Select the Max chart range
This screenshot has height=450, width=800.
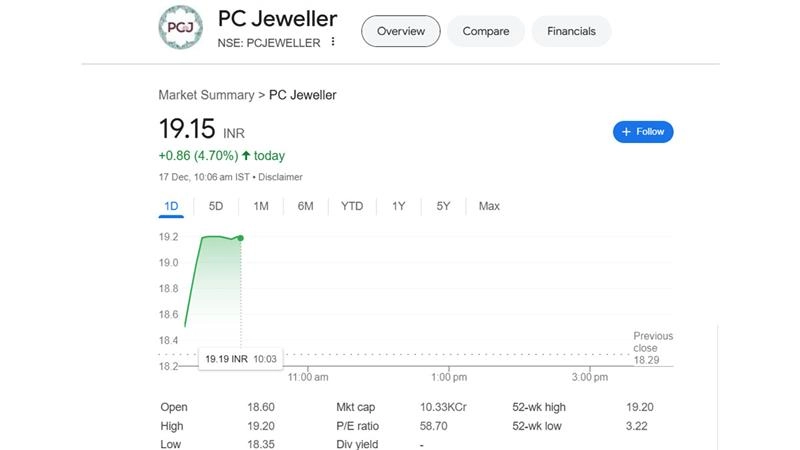tap(489, 206)
